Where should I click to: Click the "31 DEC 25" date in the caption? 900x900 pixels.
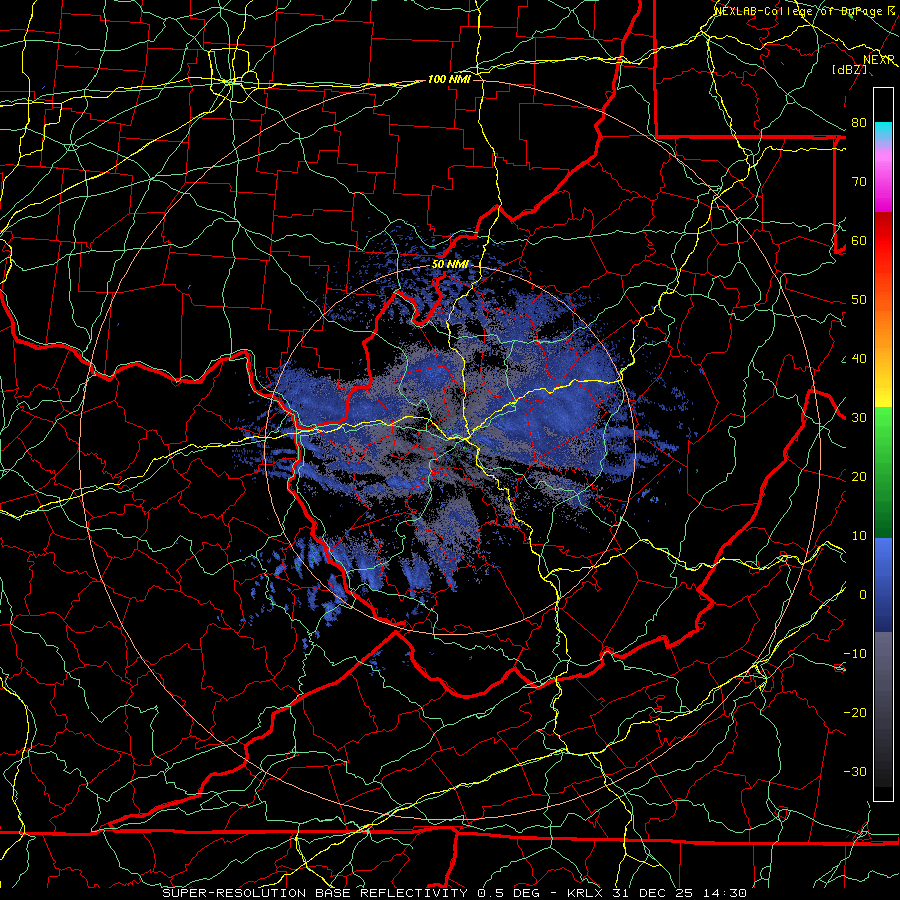click(654, 893)
